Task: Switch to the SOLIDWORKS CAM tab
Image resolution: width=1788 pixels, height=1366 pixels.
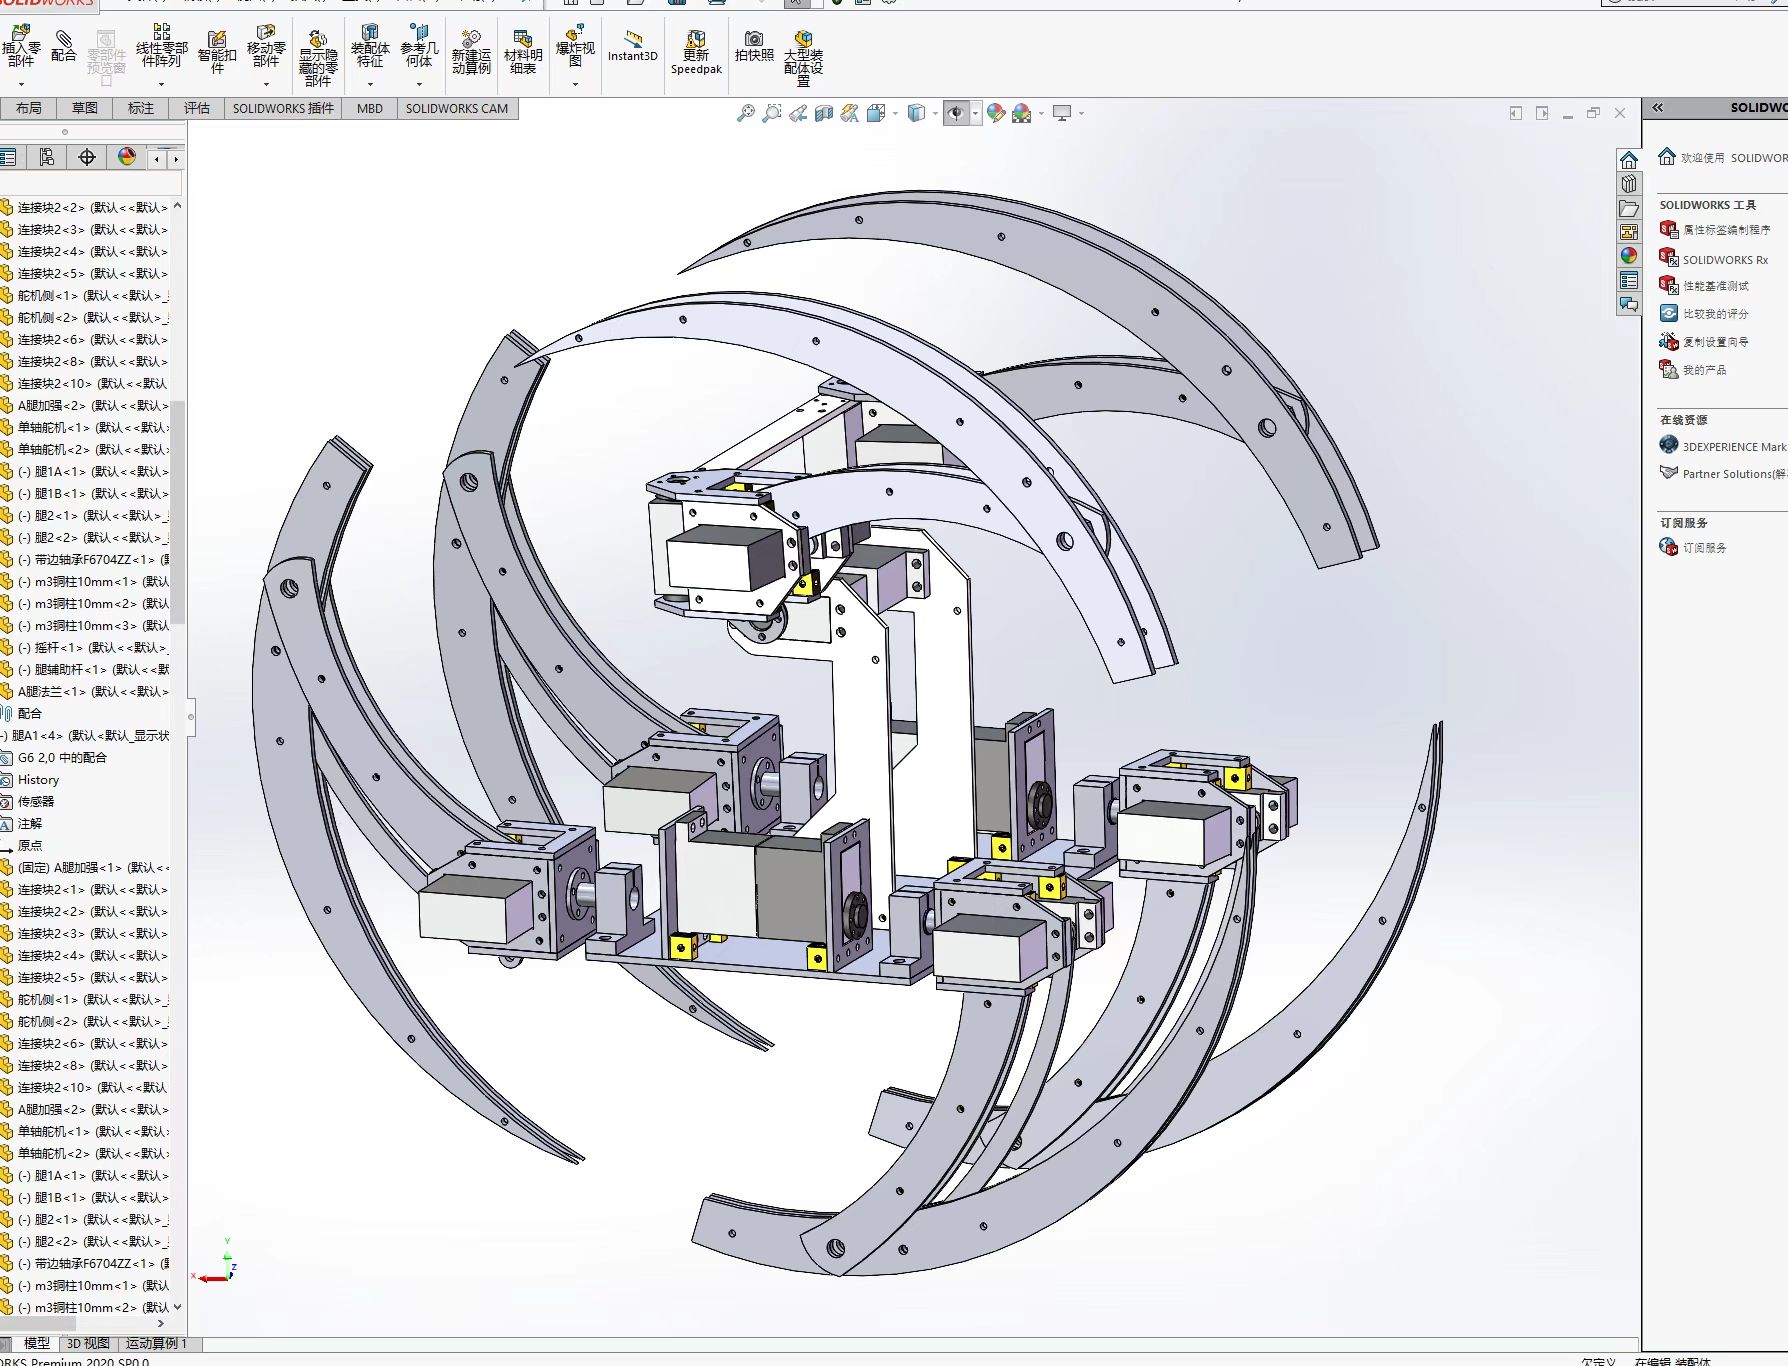Action: tap(456, 109)
